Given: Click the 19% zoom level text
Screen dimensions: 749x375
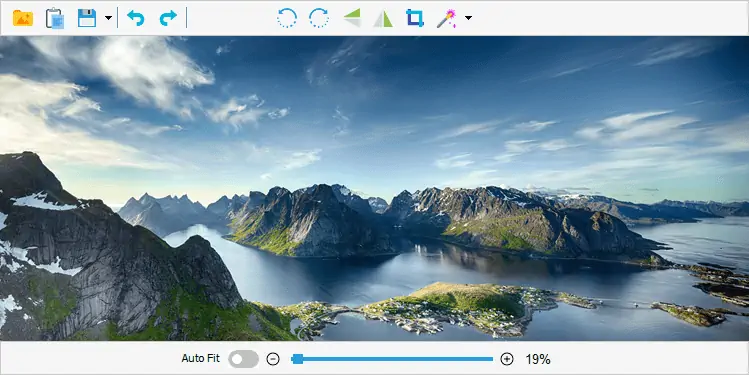Looking at the screenshot, I should [x=538, y=359].
